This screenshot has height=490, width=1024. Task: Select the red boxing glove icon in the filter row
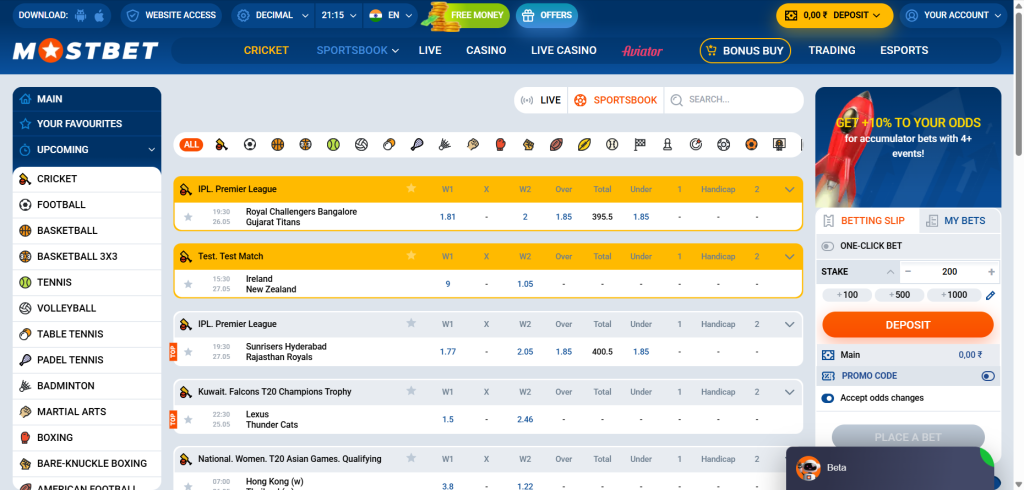click(x=500, y=144)
